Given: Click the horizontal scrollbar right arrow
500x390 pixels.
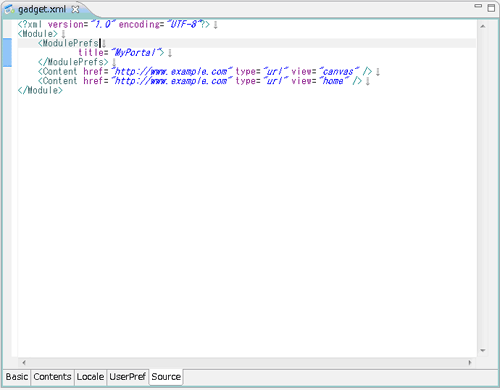Looking at the screenshot, I should pos(470,362).
